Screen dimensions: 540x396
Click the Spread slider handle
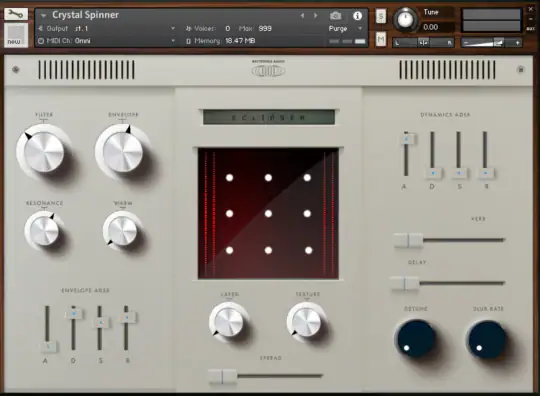(x=222, y=376)
